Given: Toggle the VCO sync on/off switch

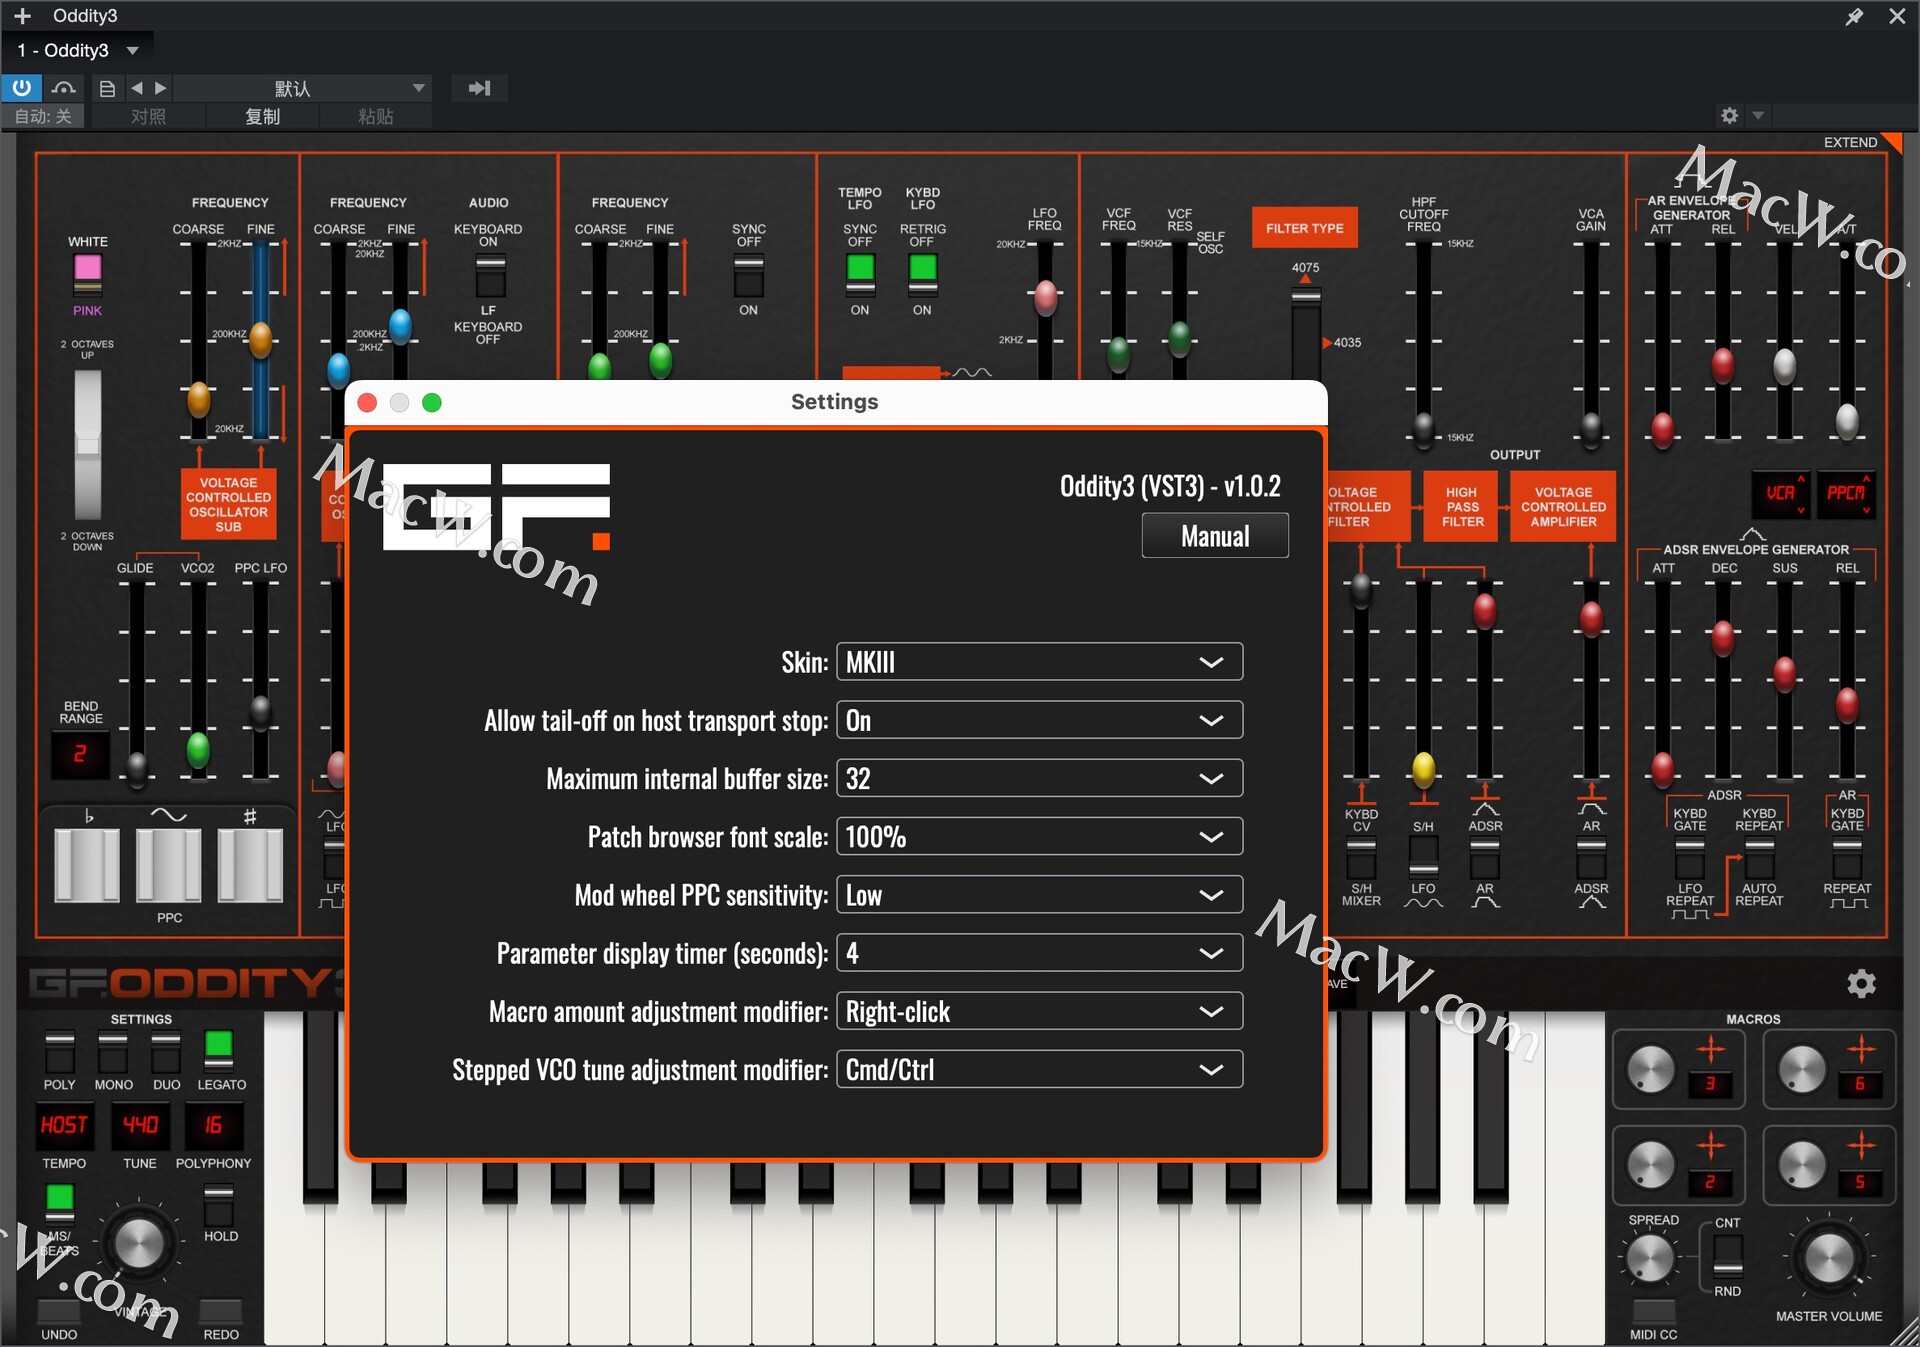Looking at the screenshot, I should point(749,275).
